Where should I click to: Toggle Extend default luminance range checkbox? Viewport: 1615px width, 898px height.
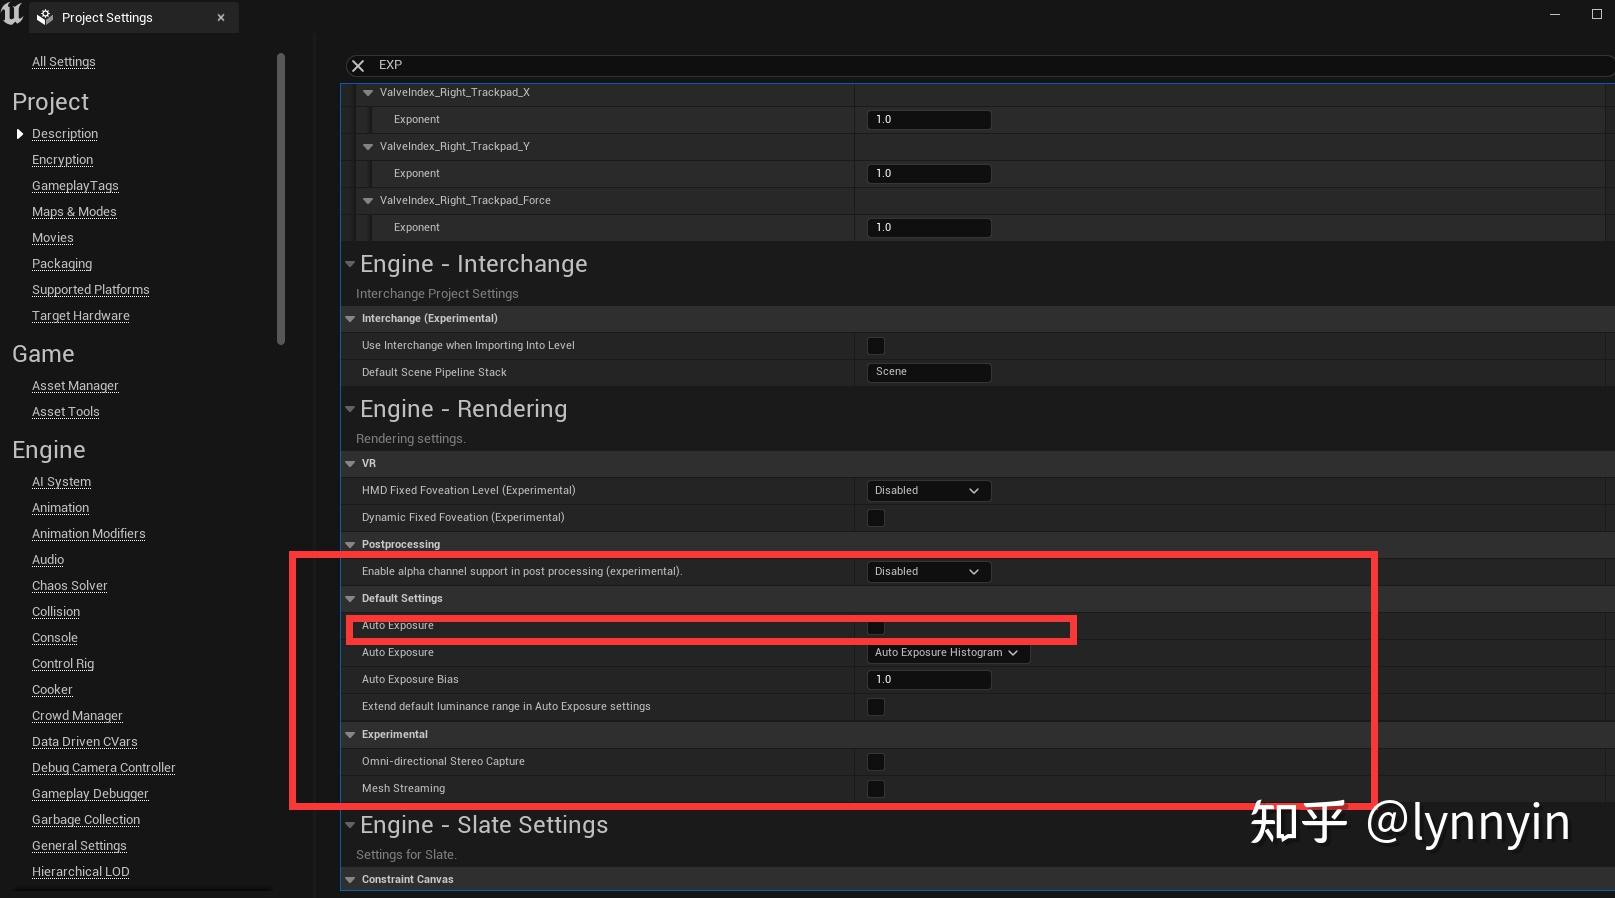point(876,707)
